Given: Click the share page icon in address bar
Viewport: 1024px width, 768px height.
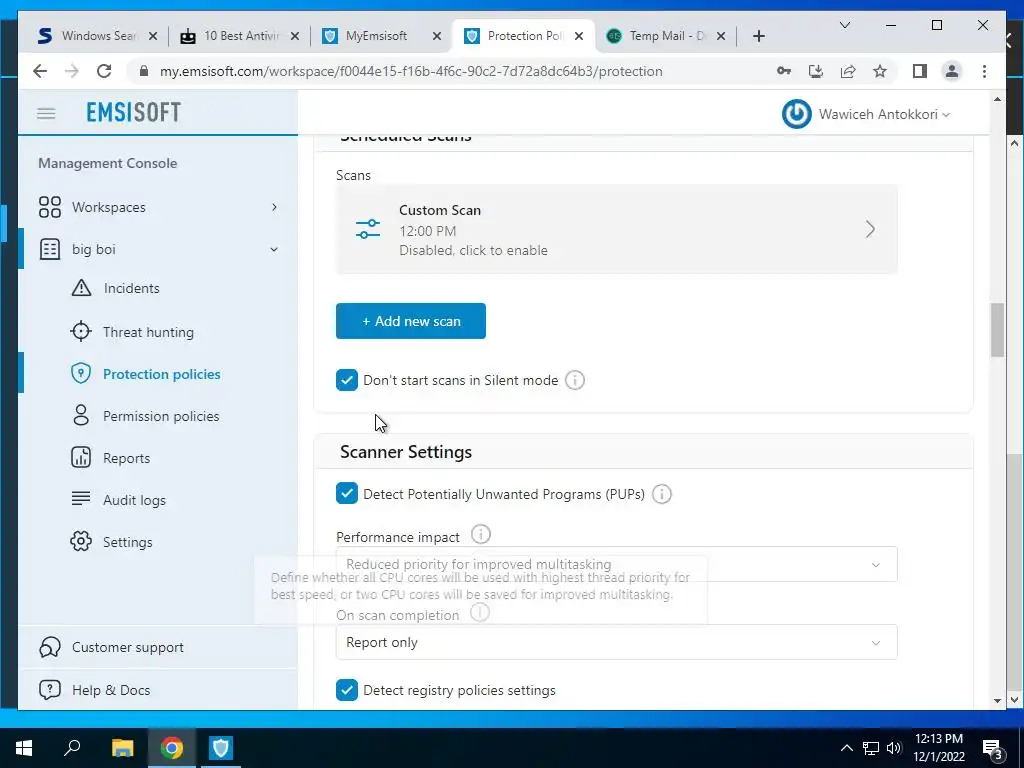Looking at the screenshot, I should [x=848, y=71].
